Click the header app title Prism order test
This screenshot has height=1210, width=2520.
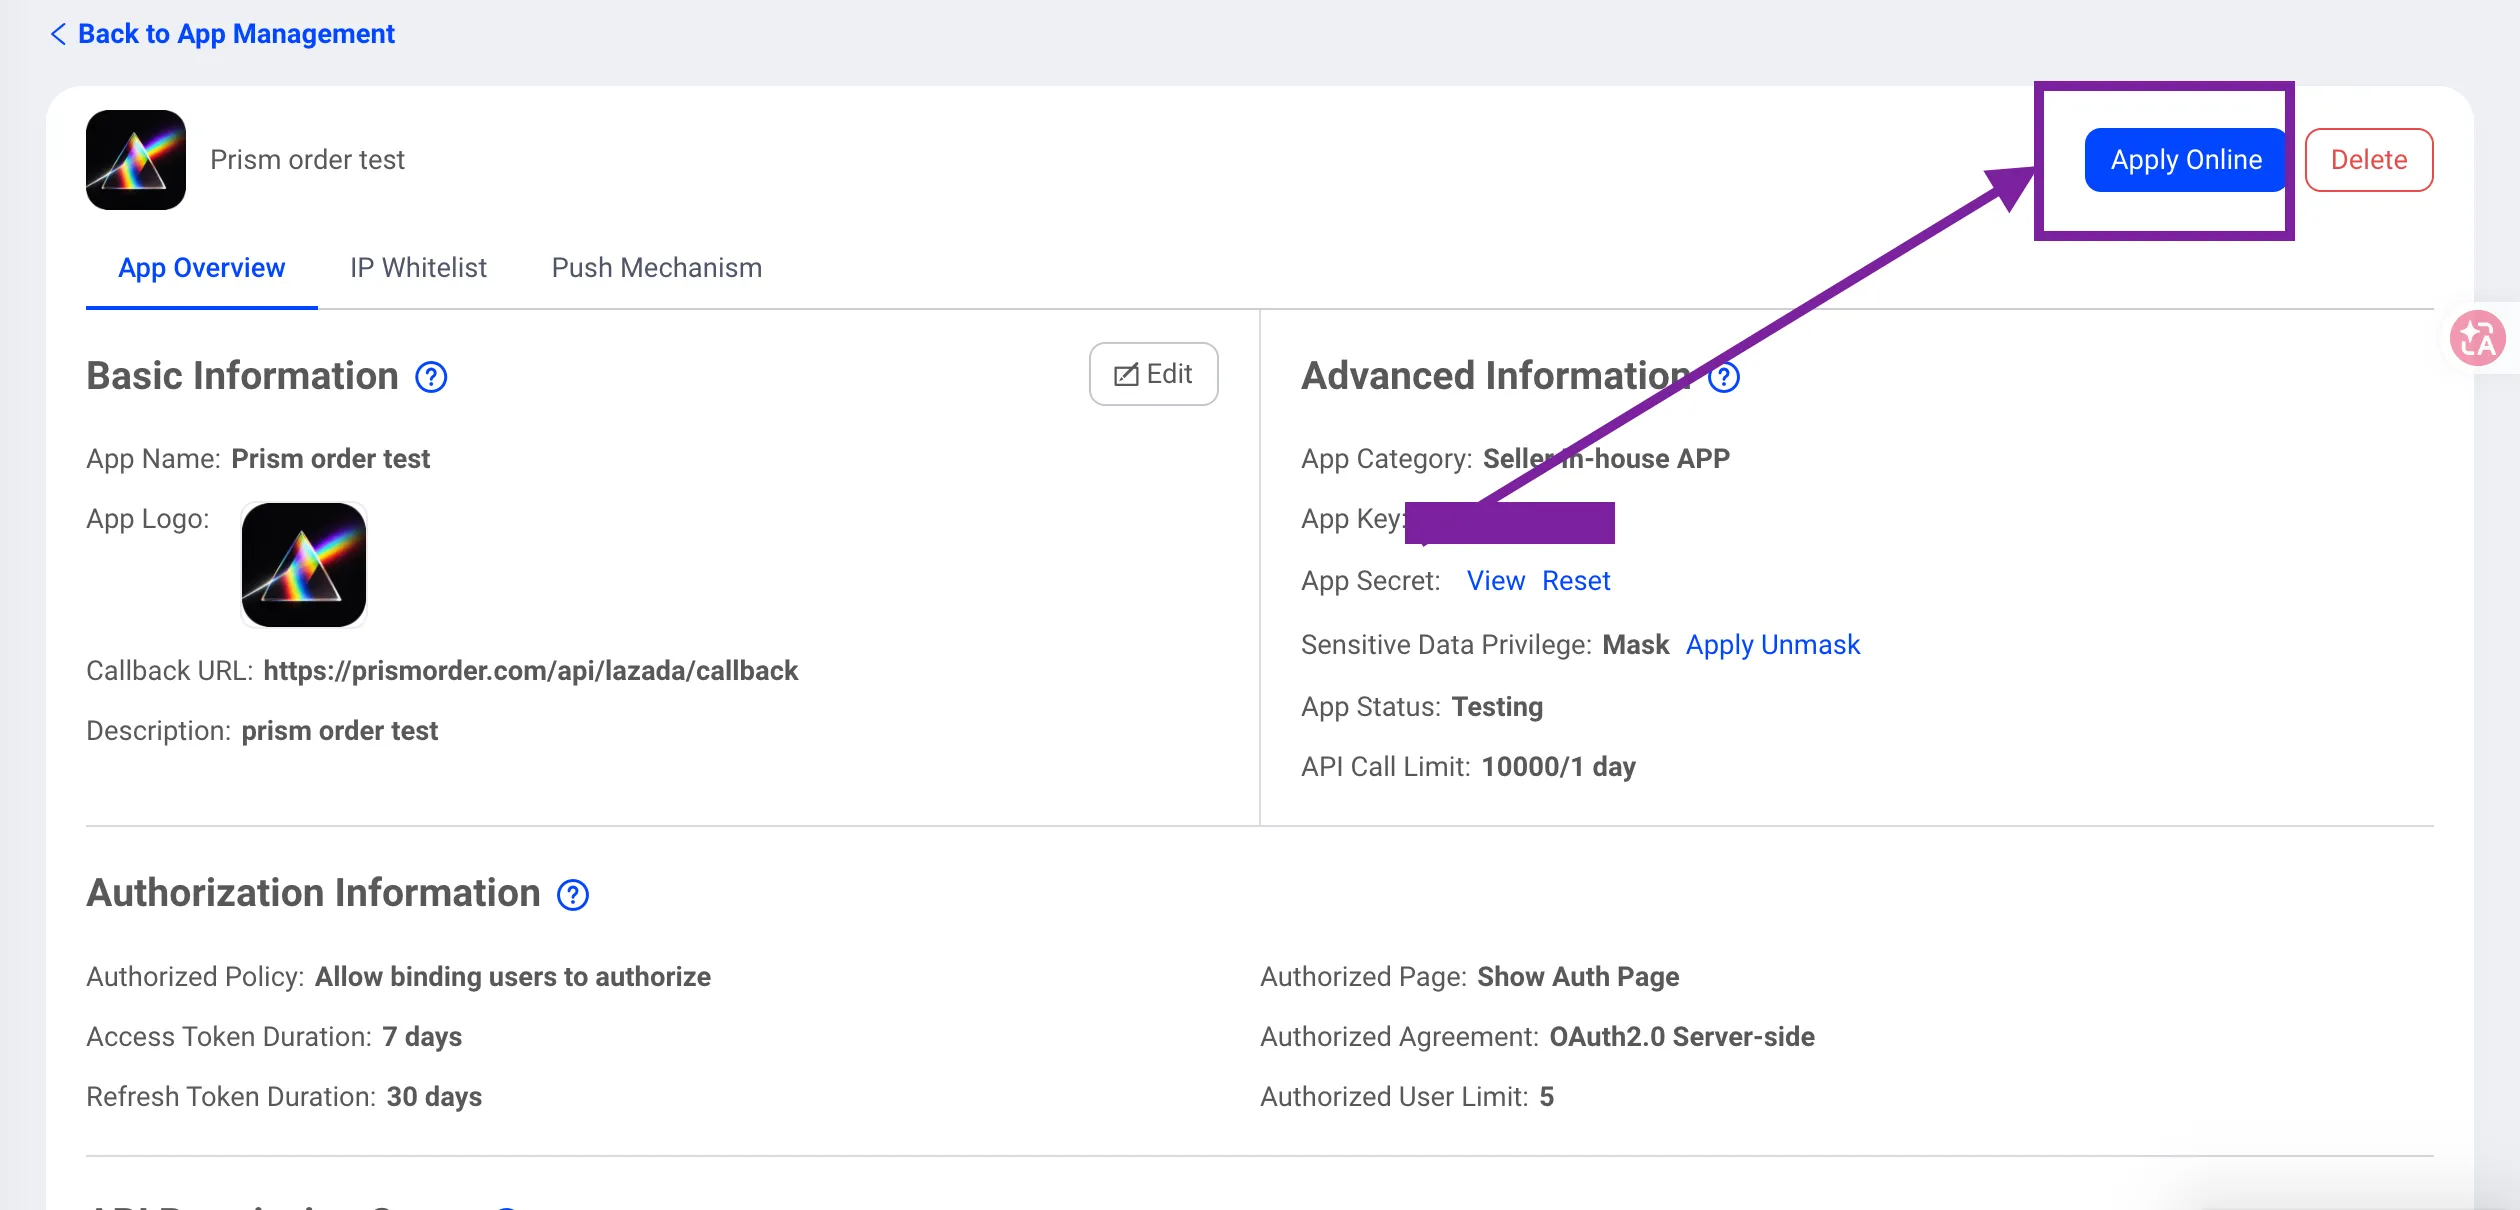coord(307,160)
